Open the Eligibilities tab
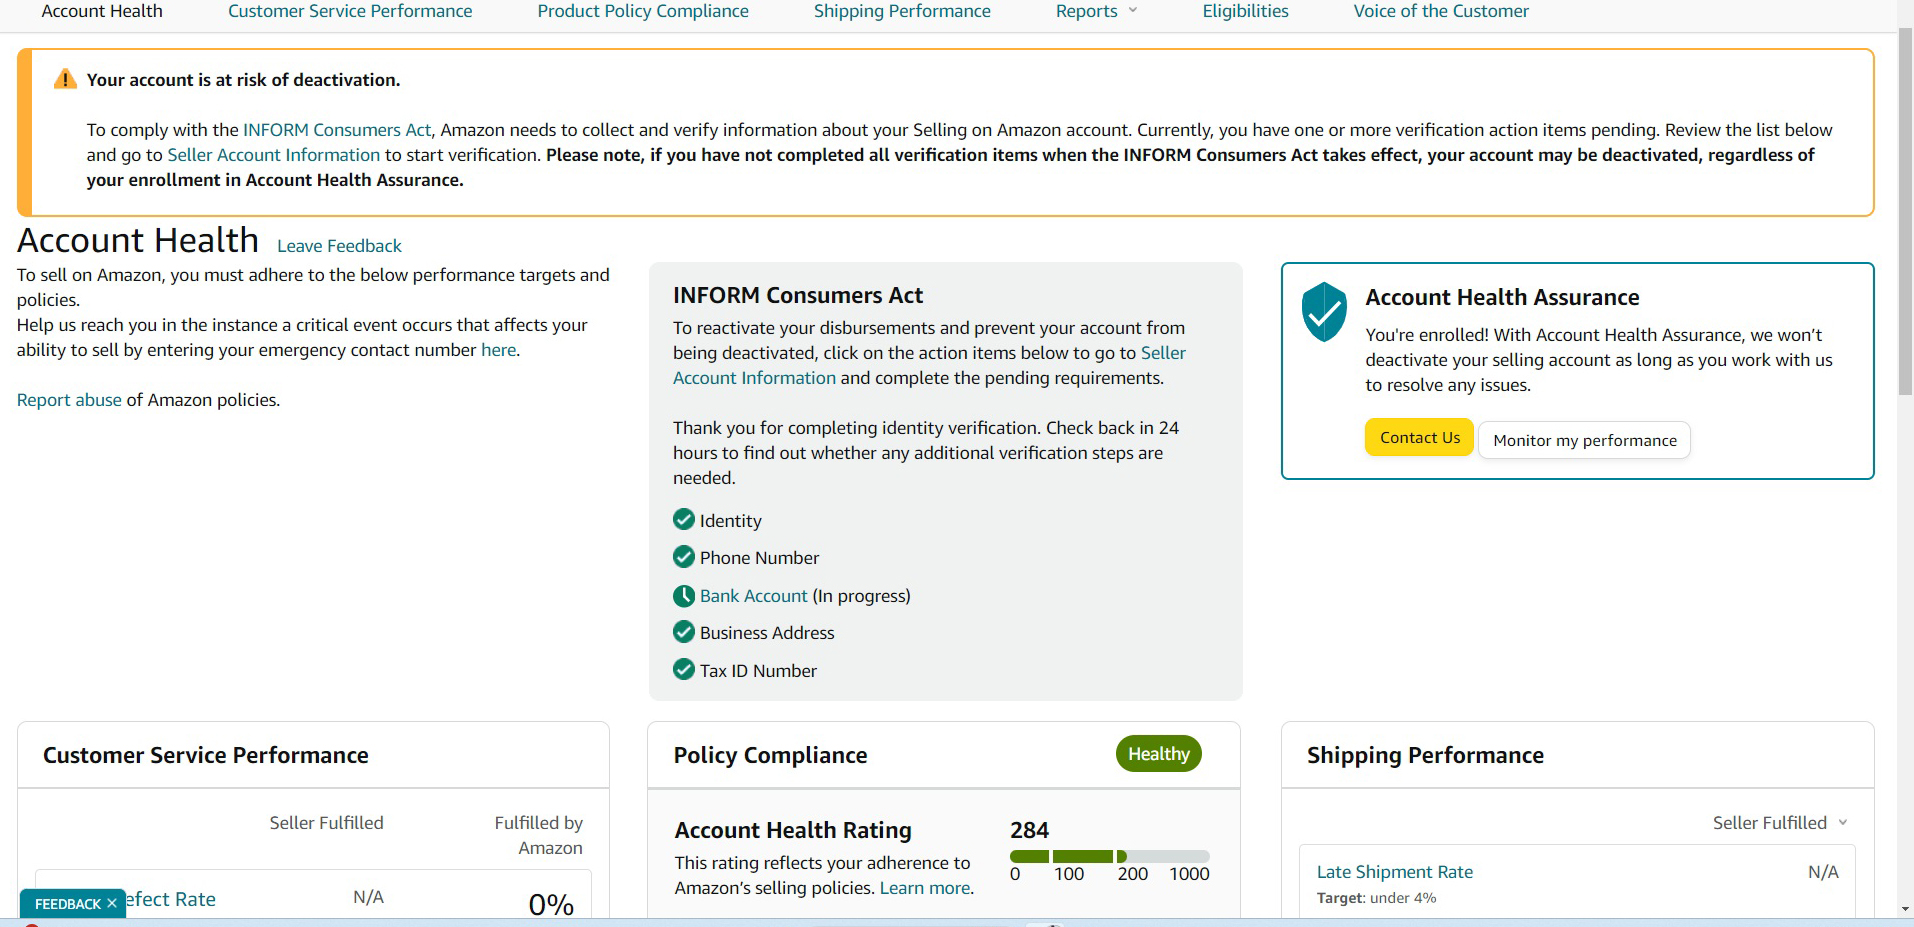 pos(1245,11)
